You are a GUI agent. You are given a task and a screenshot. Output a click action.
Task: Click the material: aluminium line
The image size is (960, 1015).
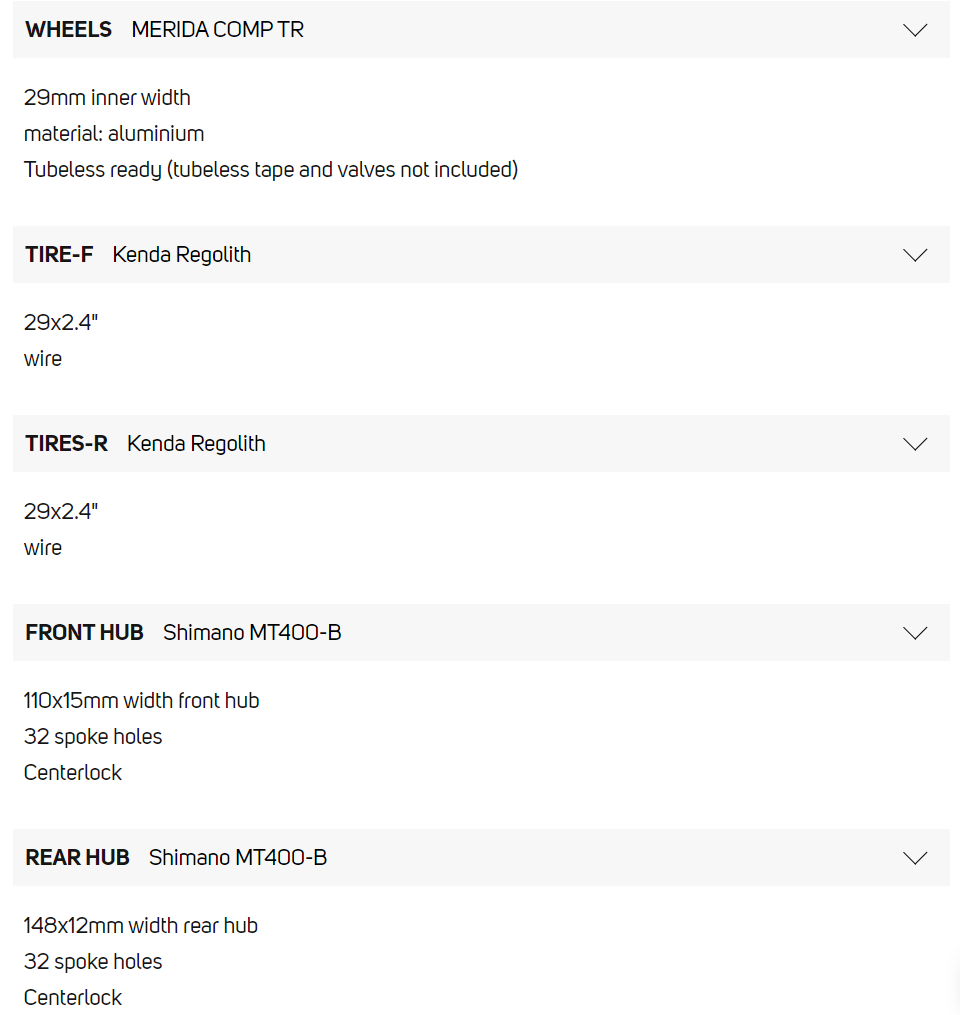pos(114,134)
